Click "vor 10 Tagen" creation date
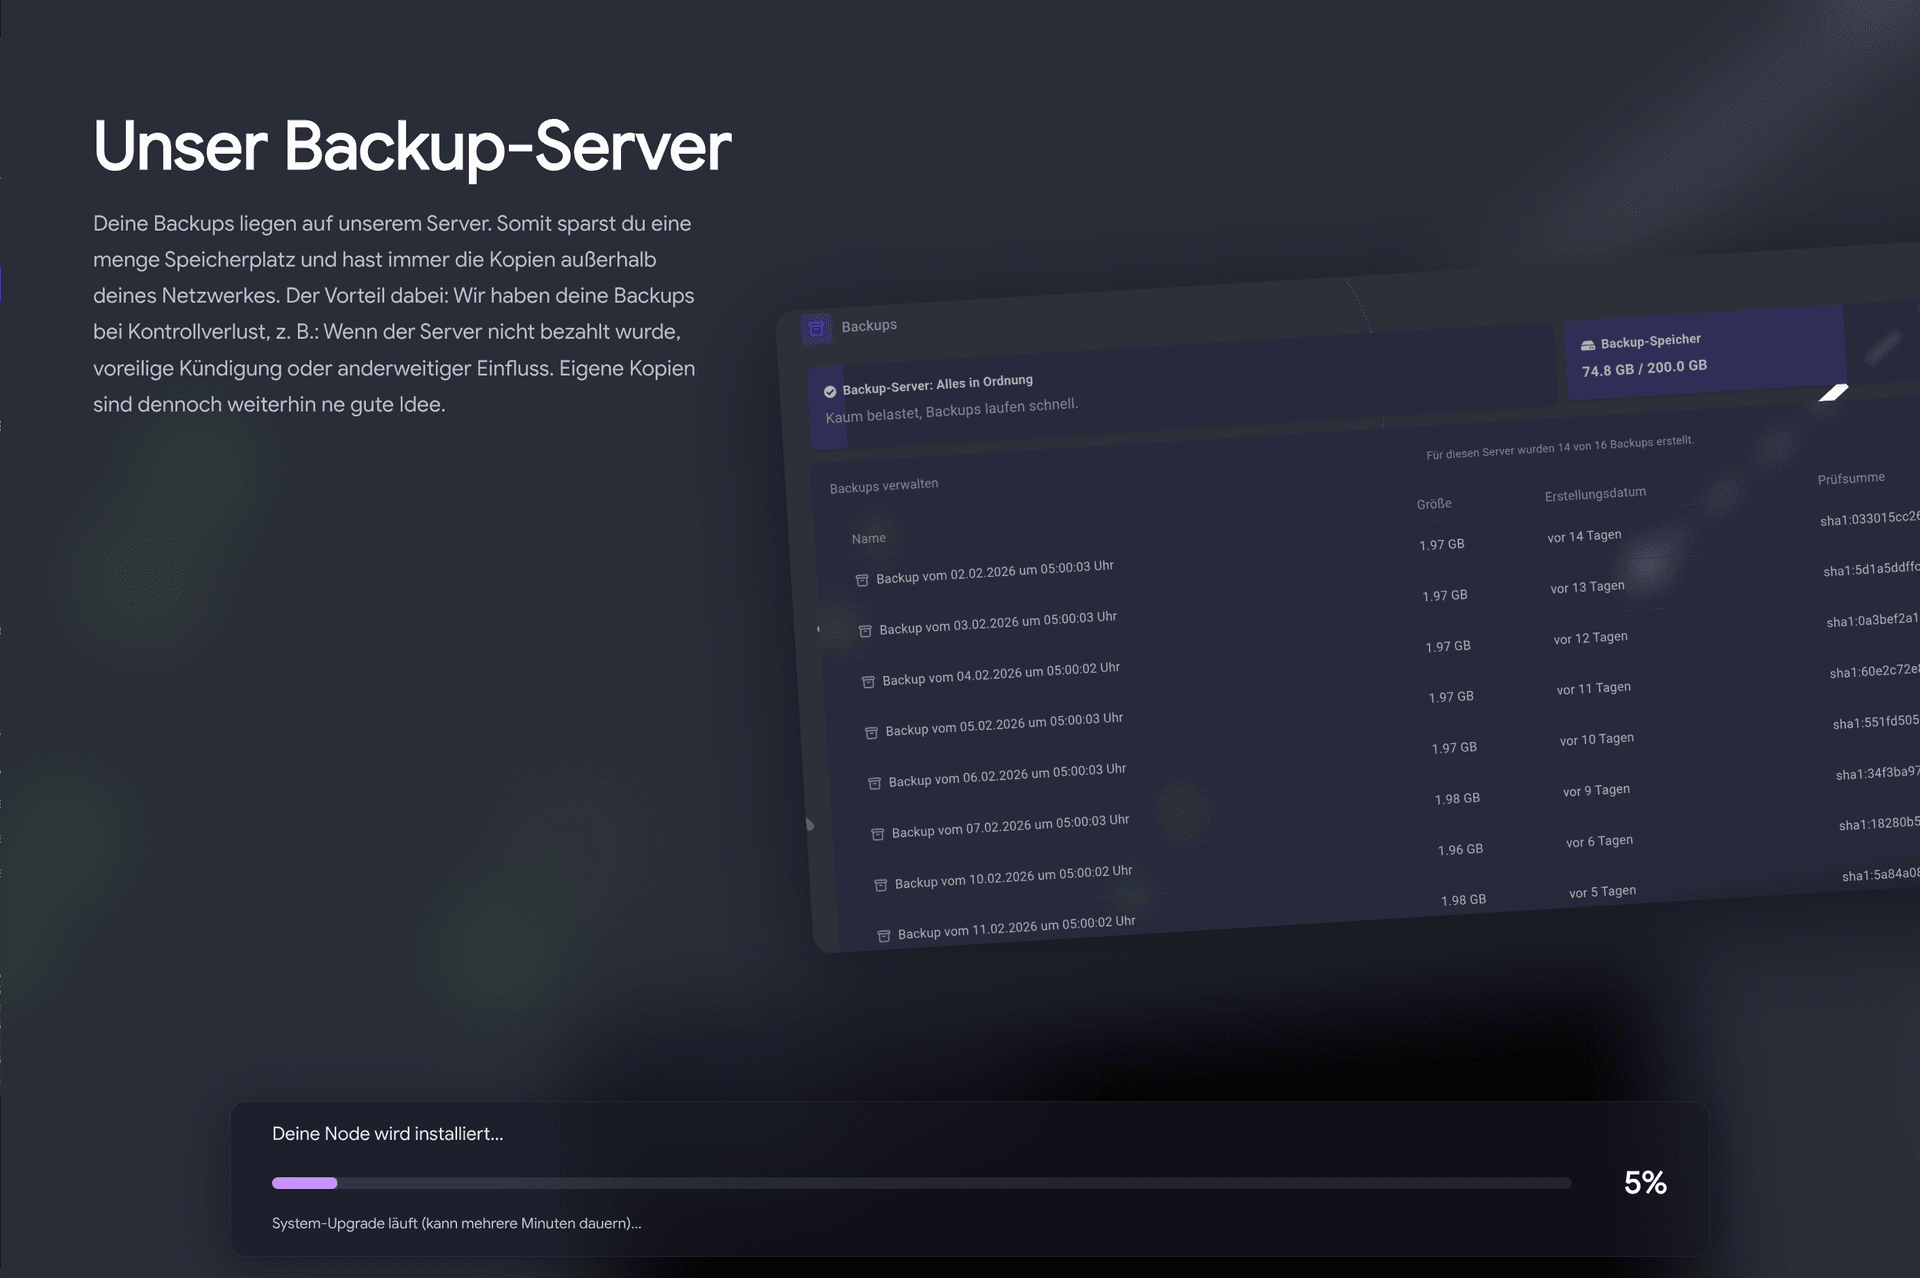 1596,739
